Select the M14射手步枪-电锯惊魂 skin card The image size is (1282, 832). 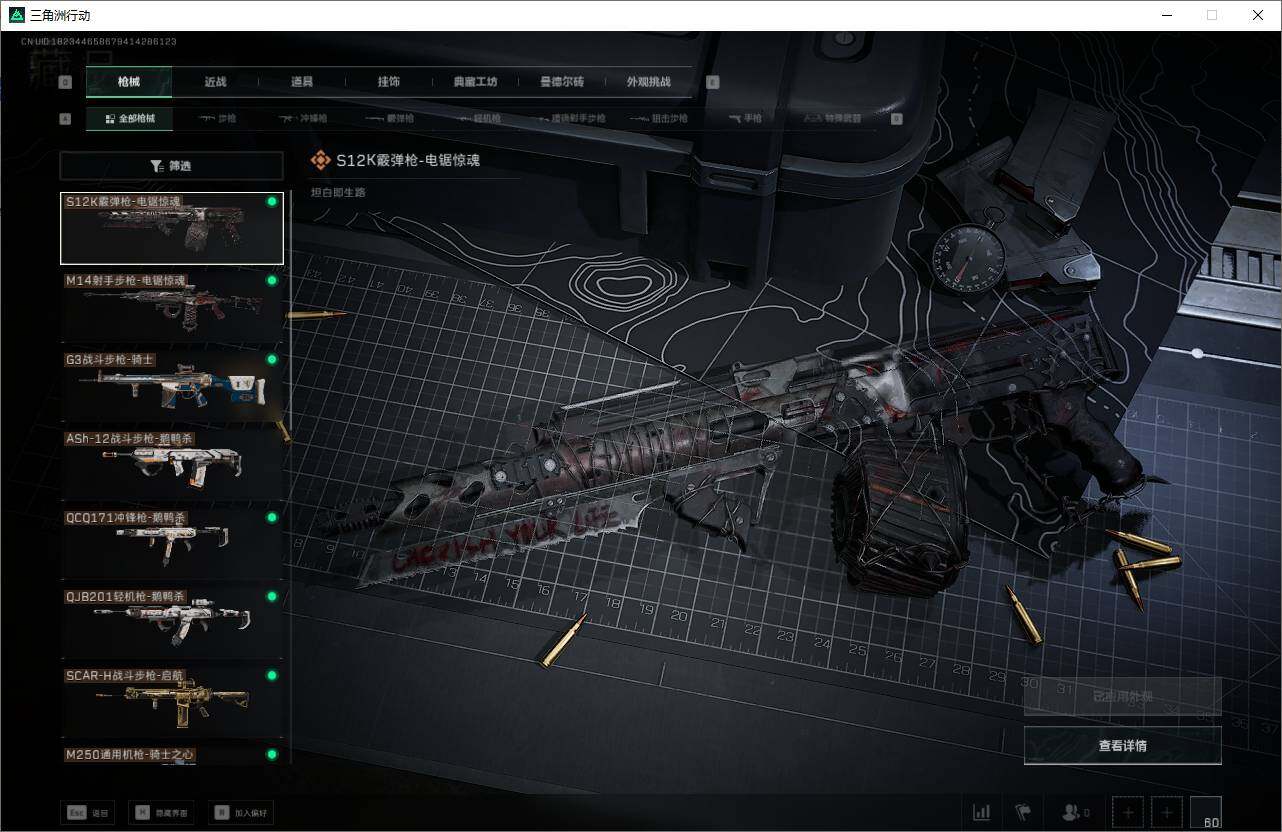pyautogui.click(x=172, y=307)
